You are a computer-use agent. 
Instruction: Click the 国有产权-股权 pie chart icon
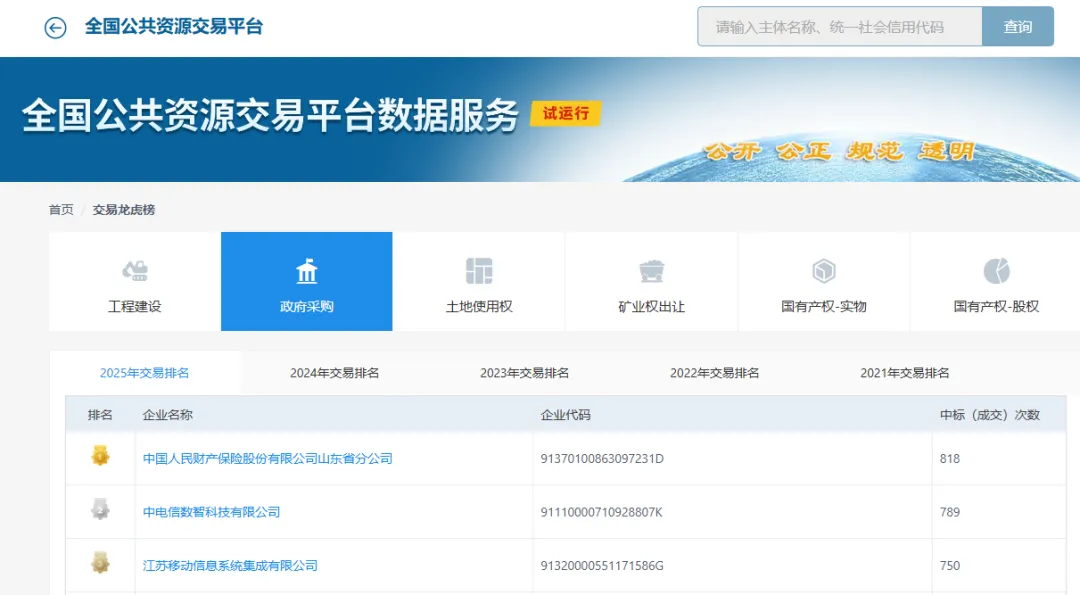click(x=996, y=271)
